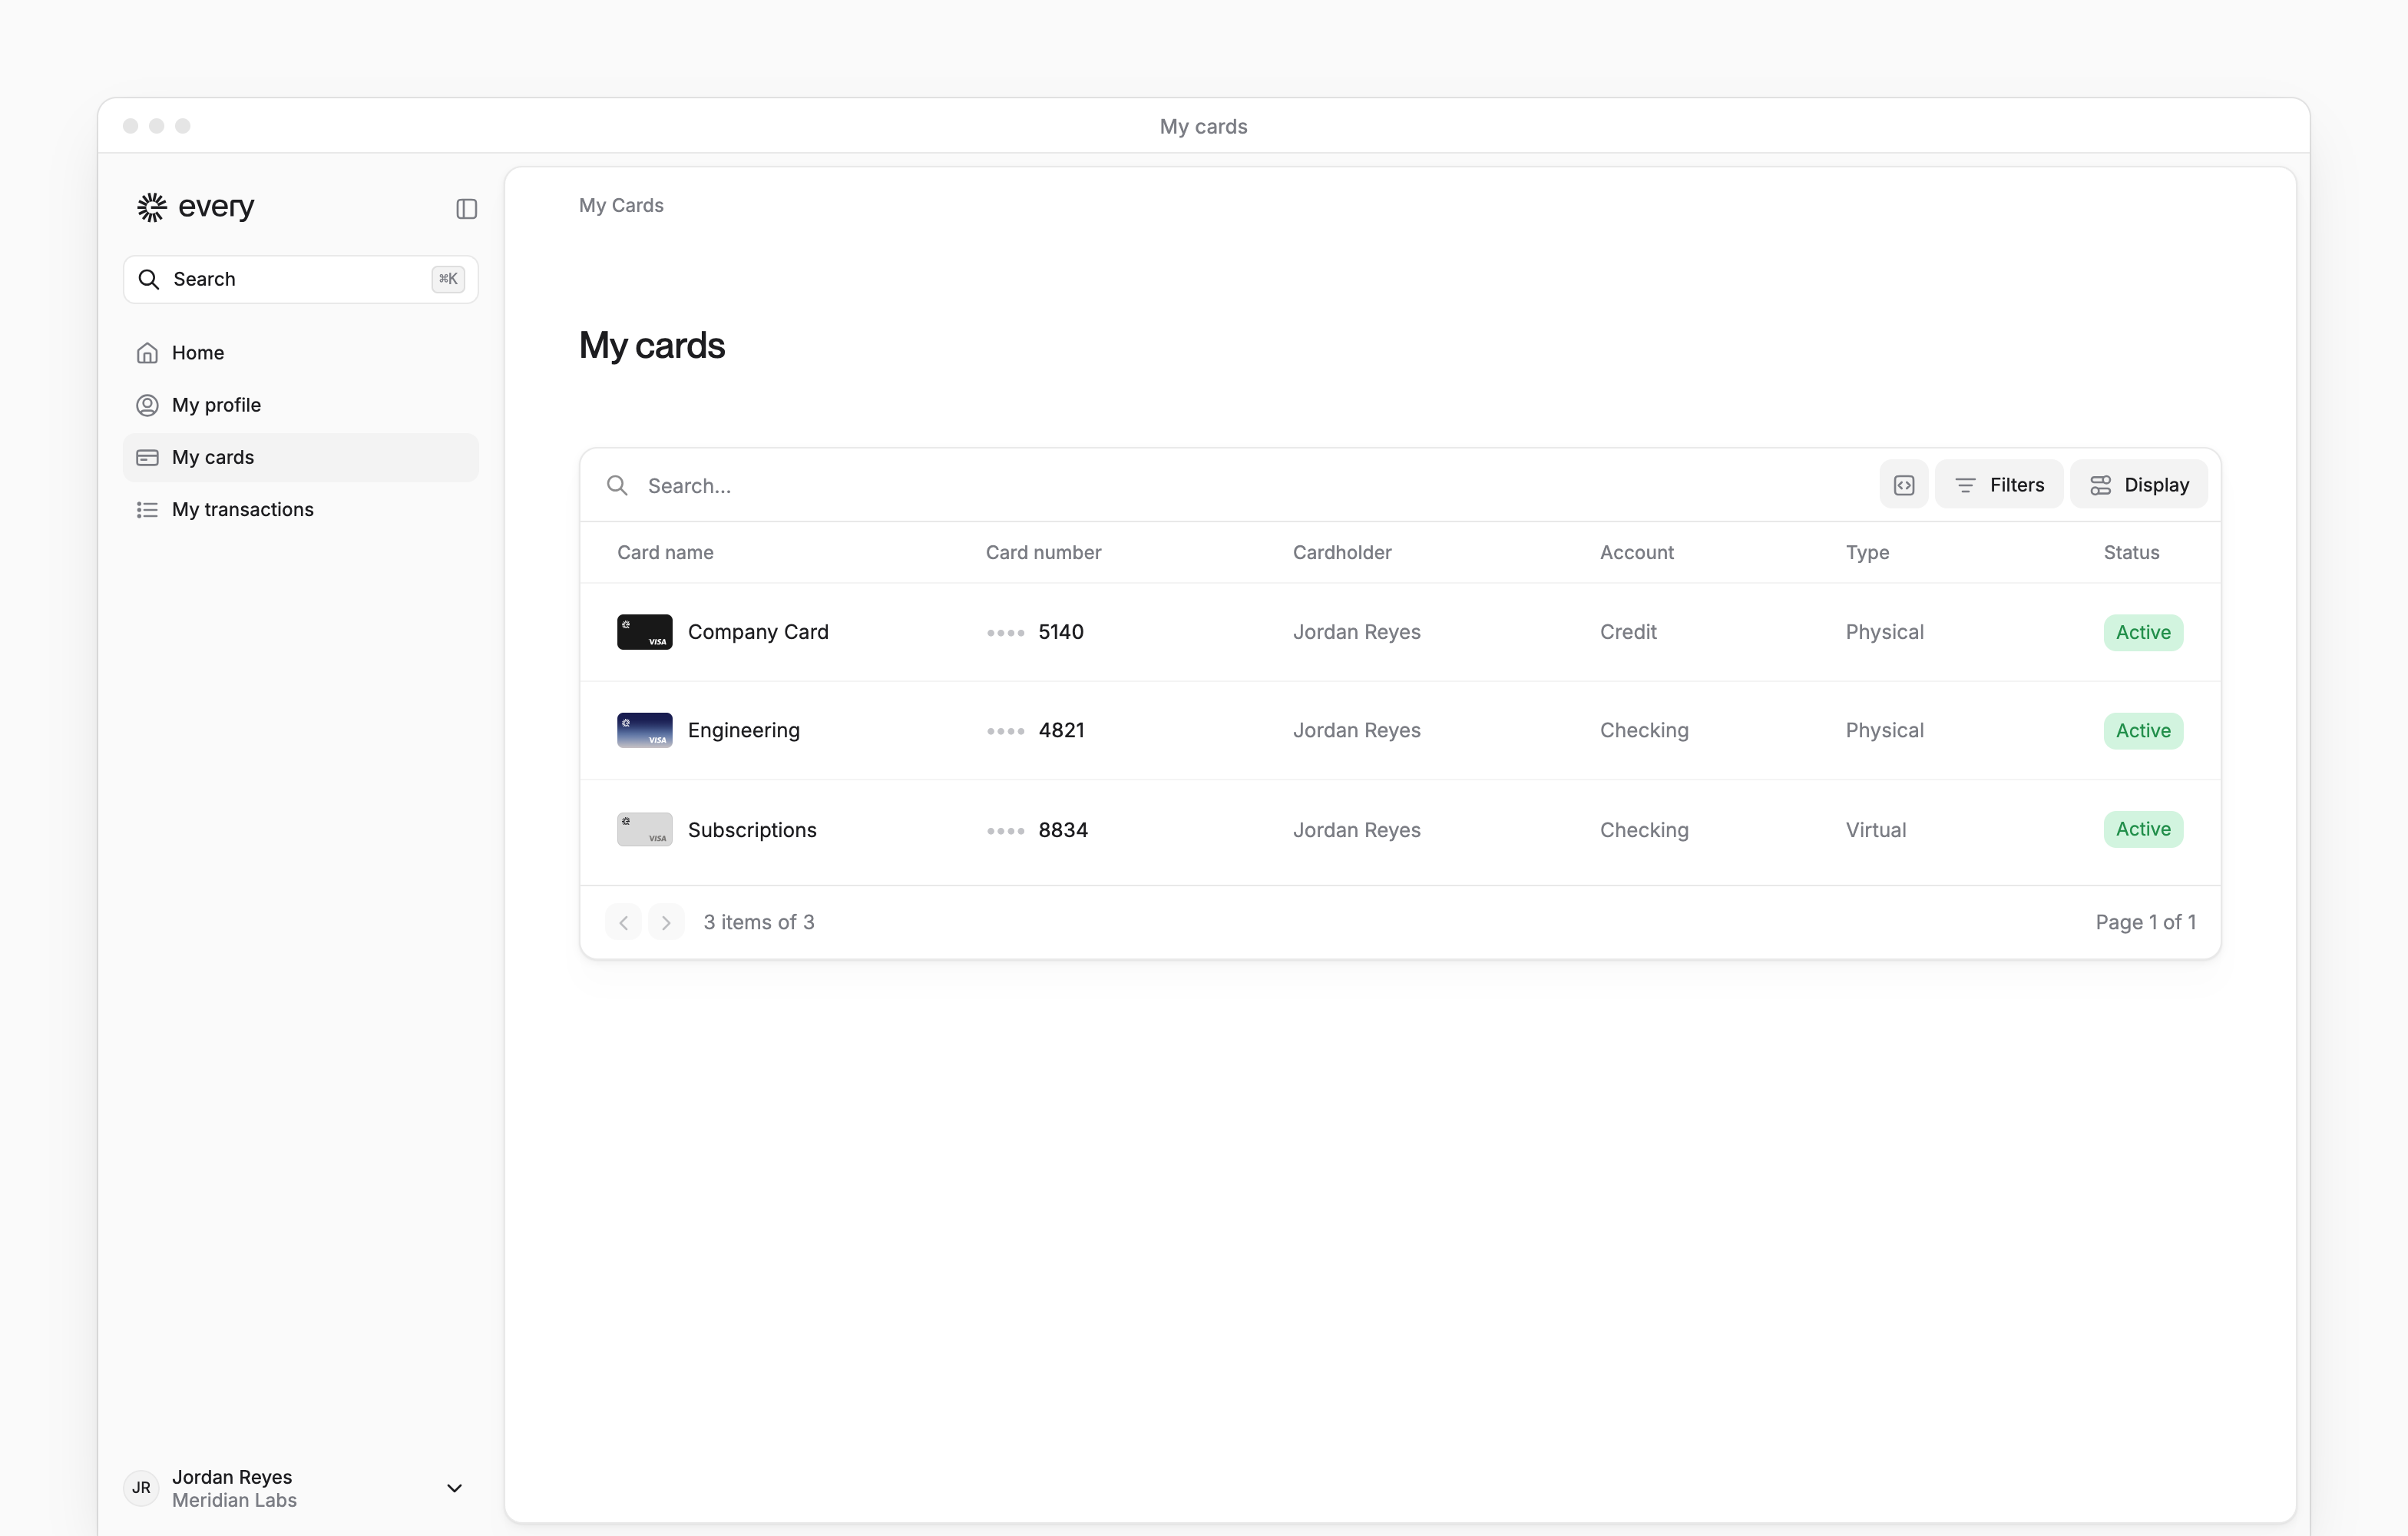Screen dimensions: 2408x1536
Task: Click the Cardholder column header
Action: (1342, 552)
